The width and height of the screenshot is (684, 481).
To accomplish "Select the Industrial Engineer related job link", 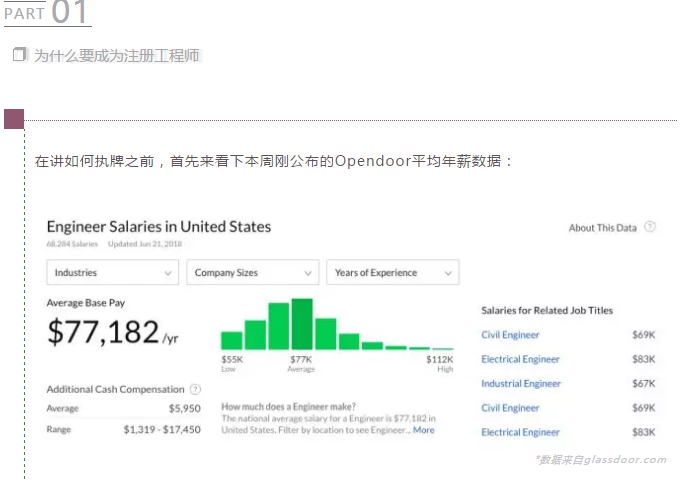I will point(521,384).
